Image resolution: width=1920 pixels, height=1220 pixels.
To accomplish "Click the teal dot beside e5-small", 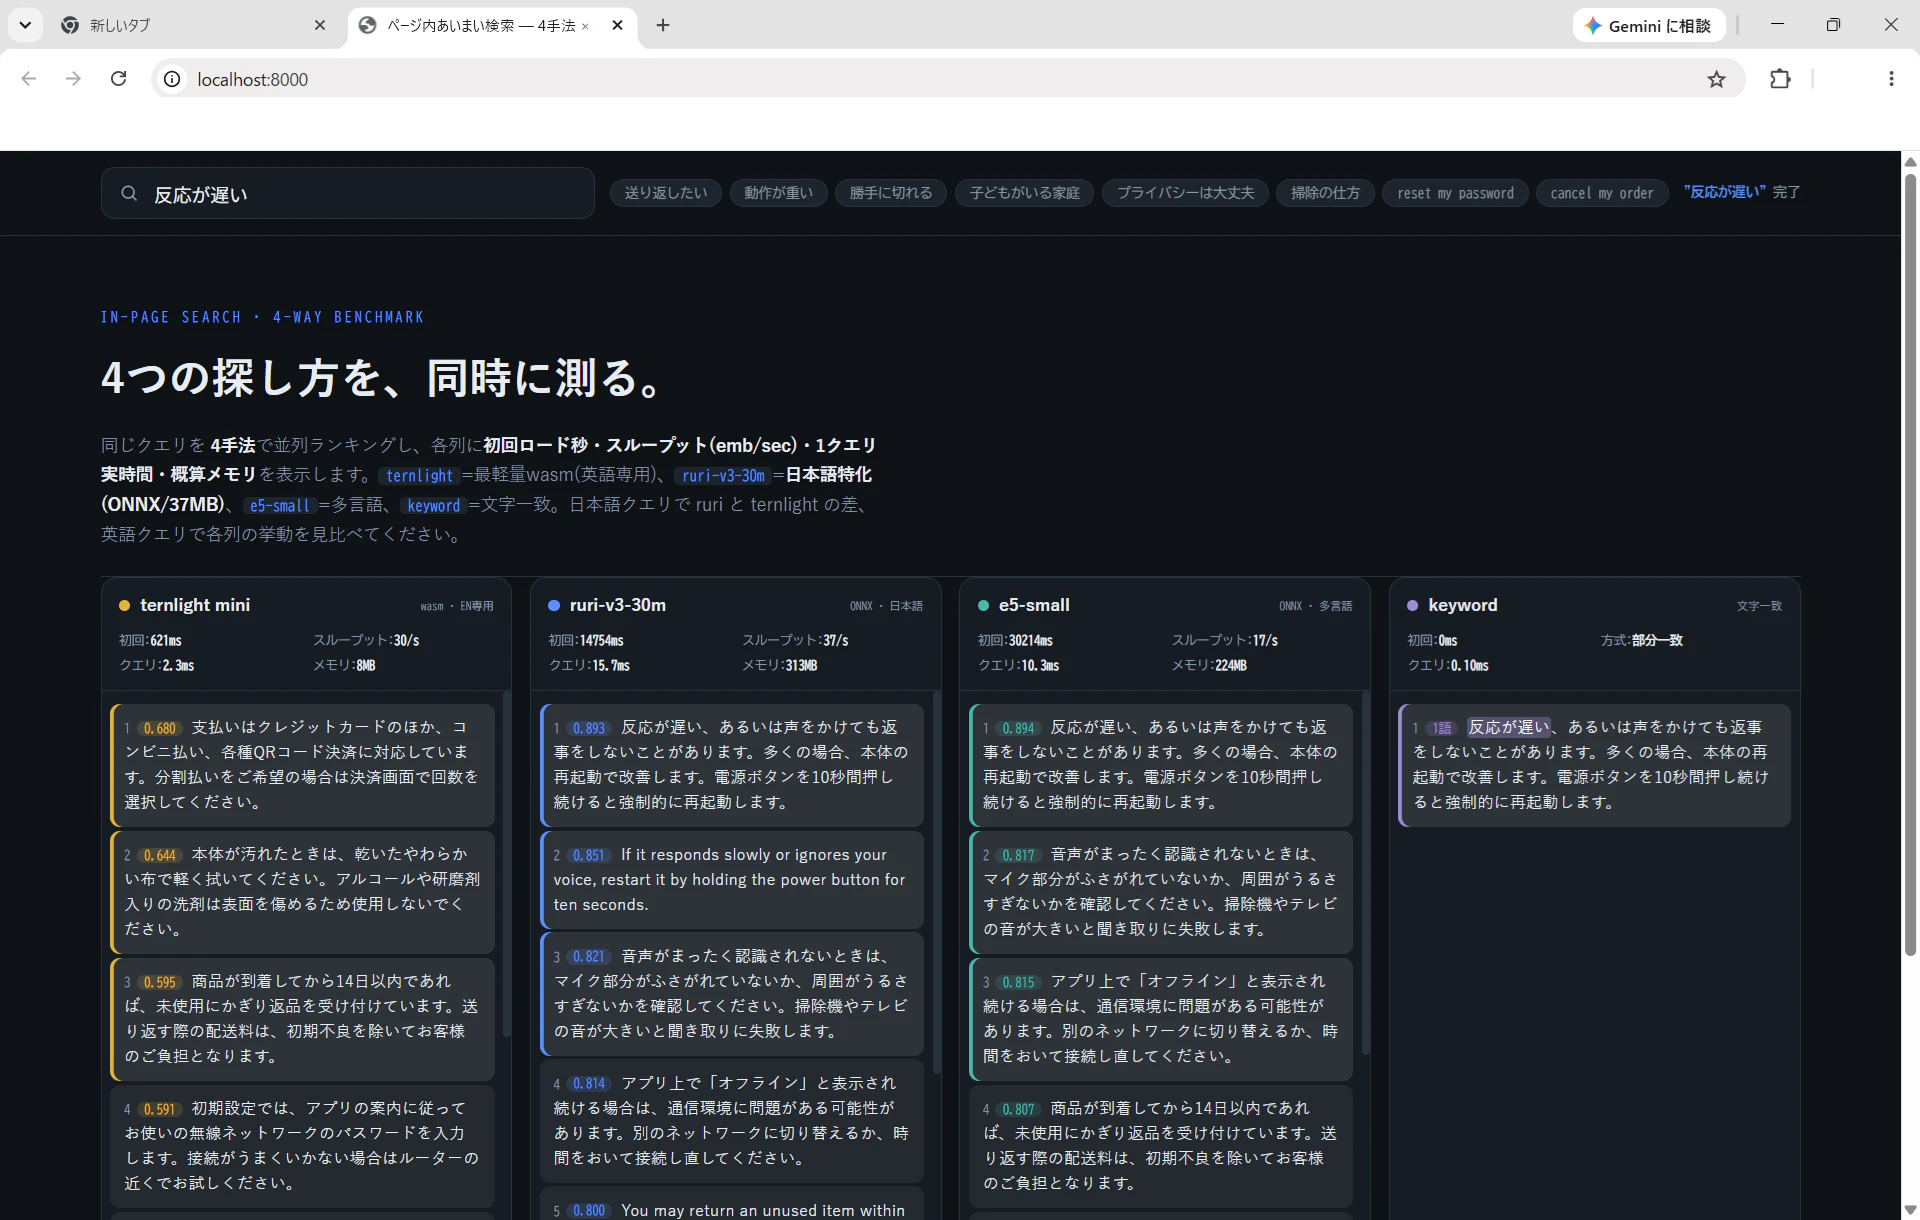I will coord(983,606).
